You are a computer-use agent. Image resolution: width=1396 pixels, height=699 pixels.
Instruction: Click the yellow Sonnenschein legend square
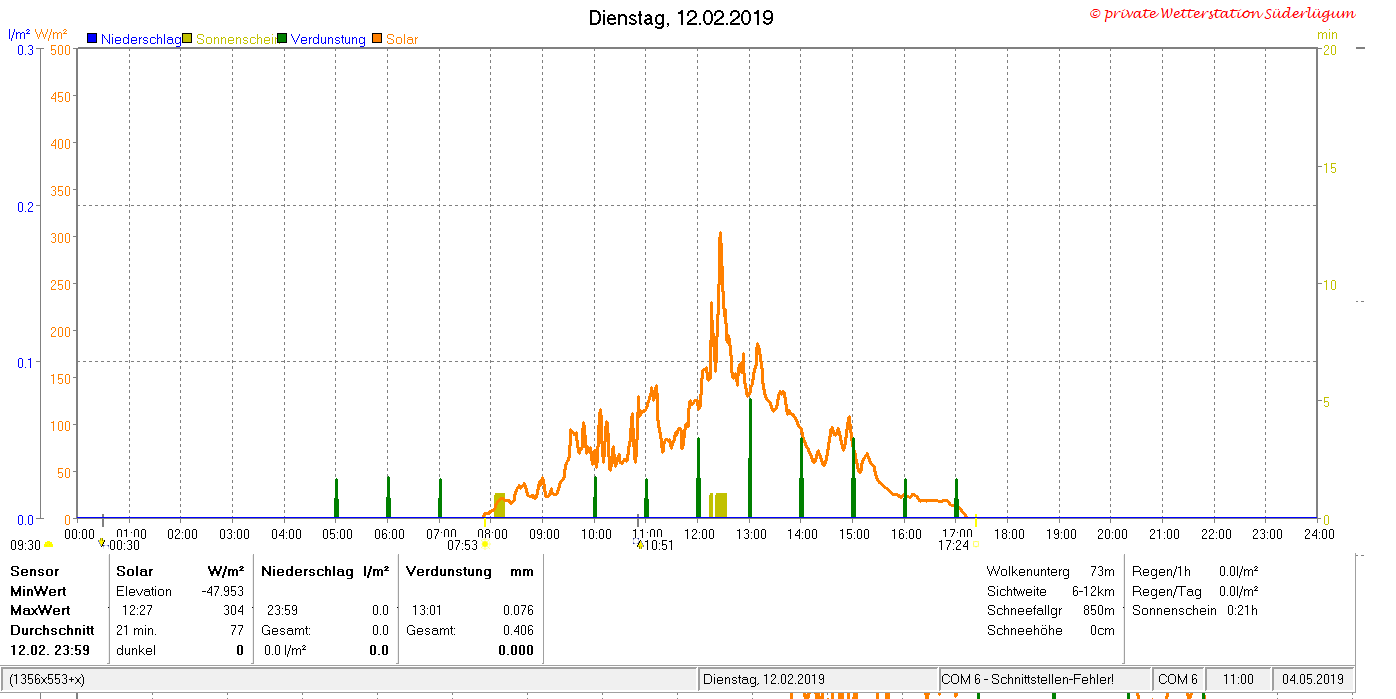[x=187, y=39]
